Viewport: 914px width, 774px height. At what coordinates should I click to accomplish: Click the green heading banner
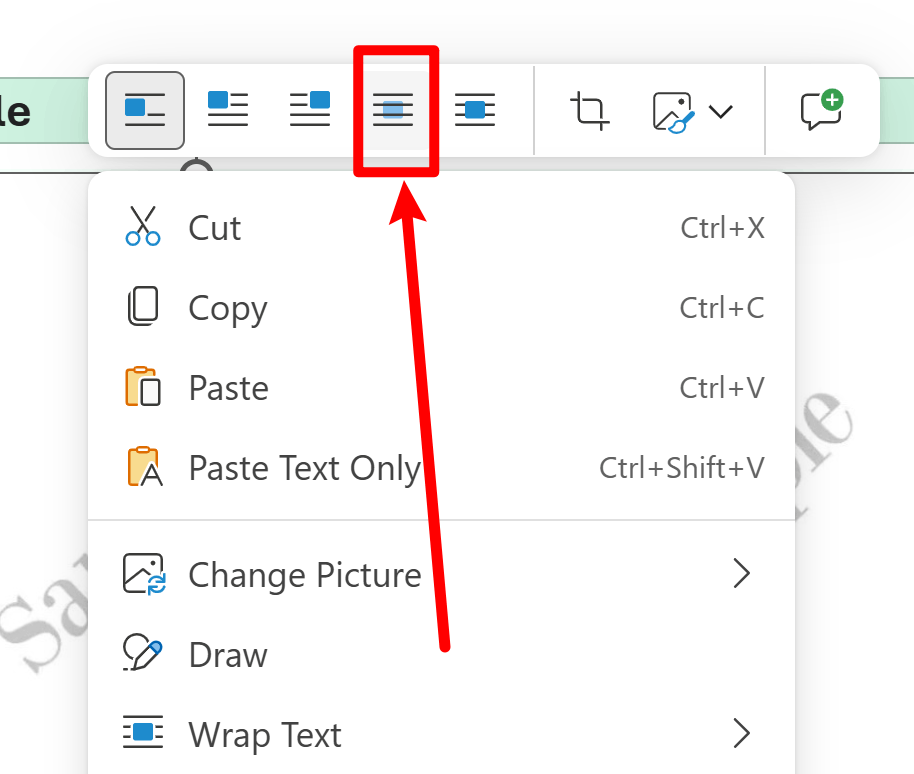[40, 110]
